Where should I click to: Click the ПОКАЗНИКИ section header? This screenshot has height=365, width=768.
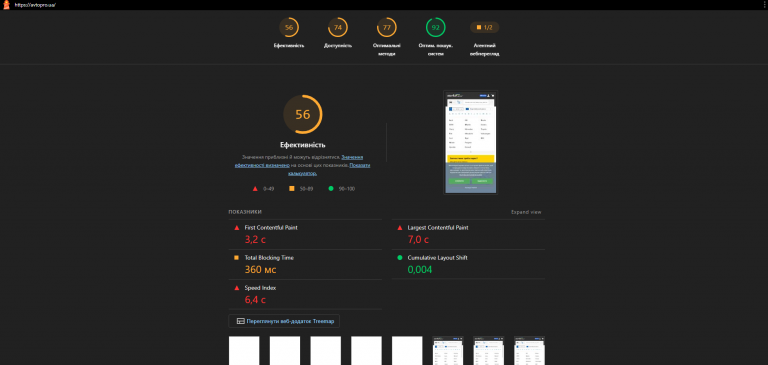(x=245, y=212)
